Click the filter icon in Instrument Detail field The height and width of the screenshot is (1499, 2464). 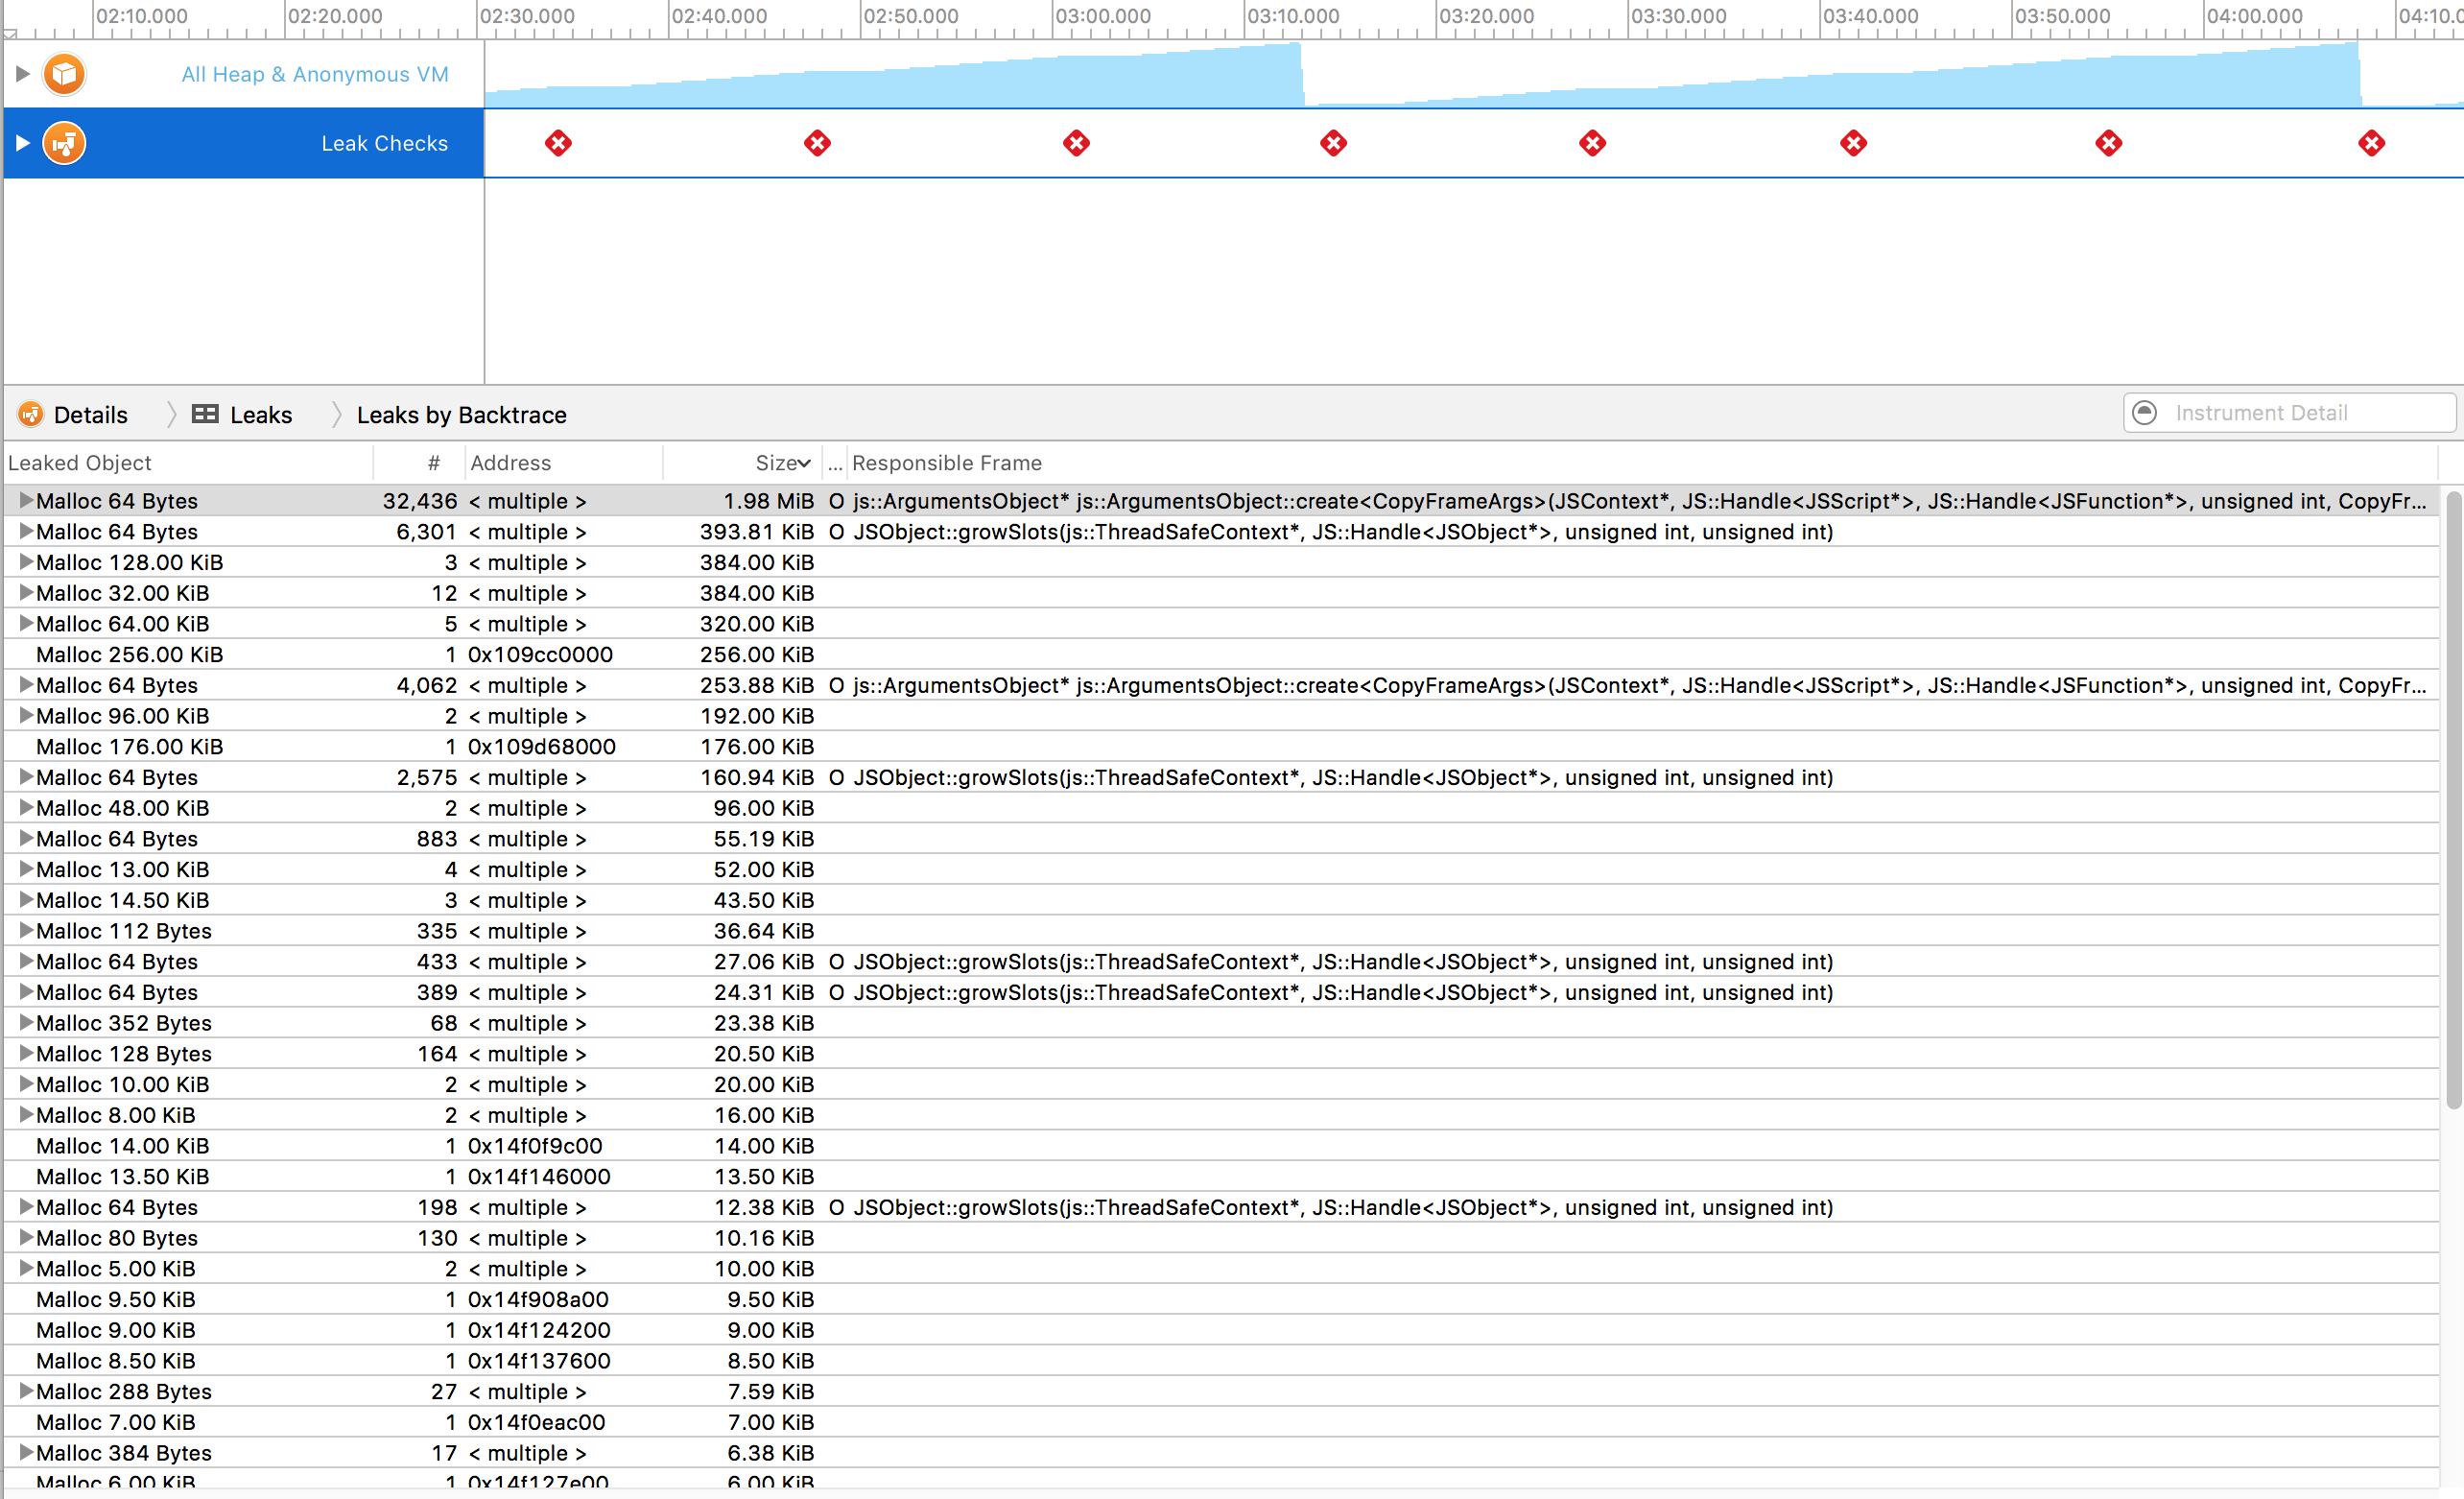(x=2144, y=413)
